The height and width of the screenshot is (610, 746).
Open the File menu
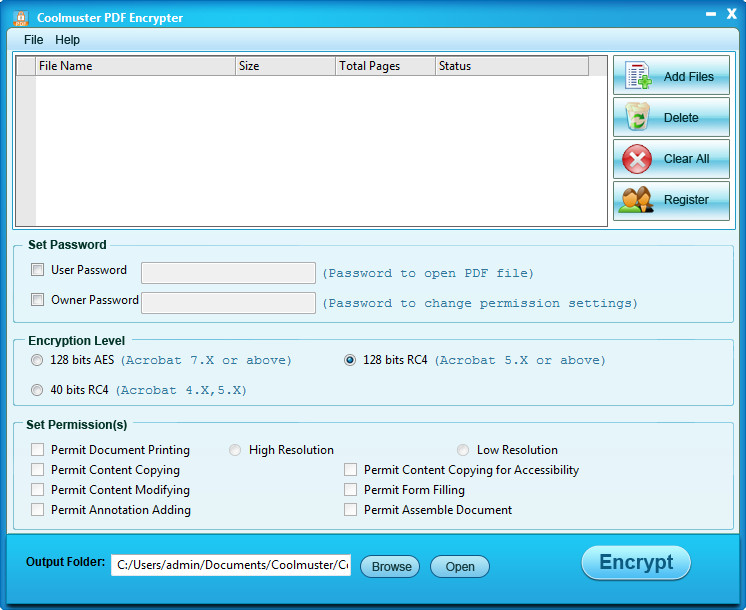coord(33,39)
